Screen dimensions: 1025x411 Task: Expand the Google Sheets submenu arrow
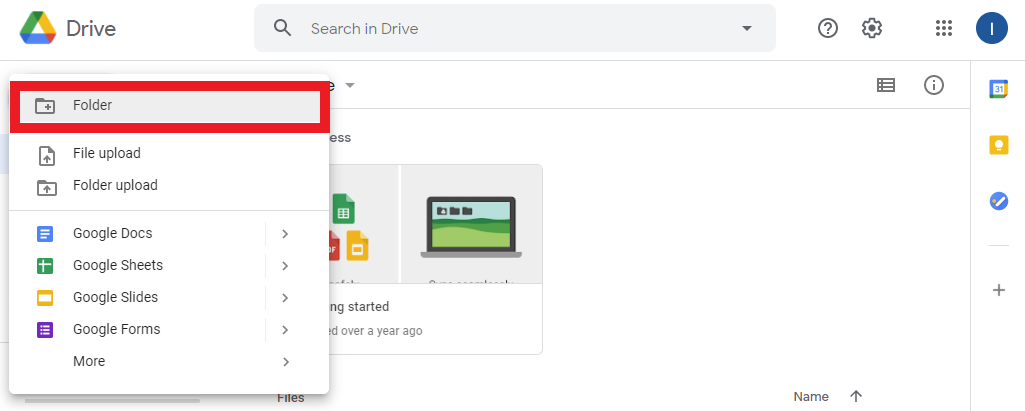(x=285, y=266)
